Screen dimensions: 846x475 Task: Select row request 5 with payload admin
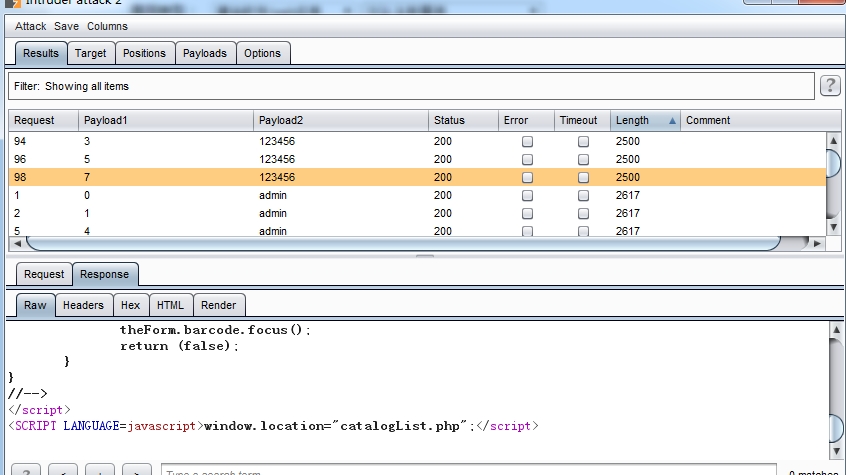(417, 230)
